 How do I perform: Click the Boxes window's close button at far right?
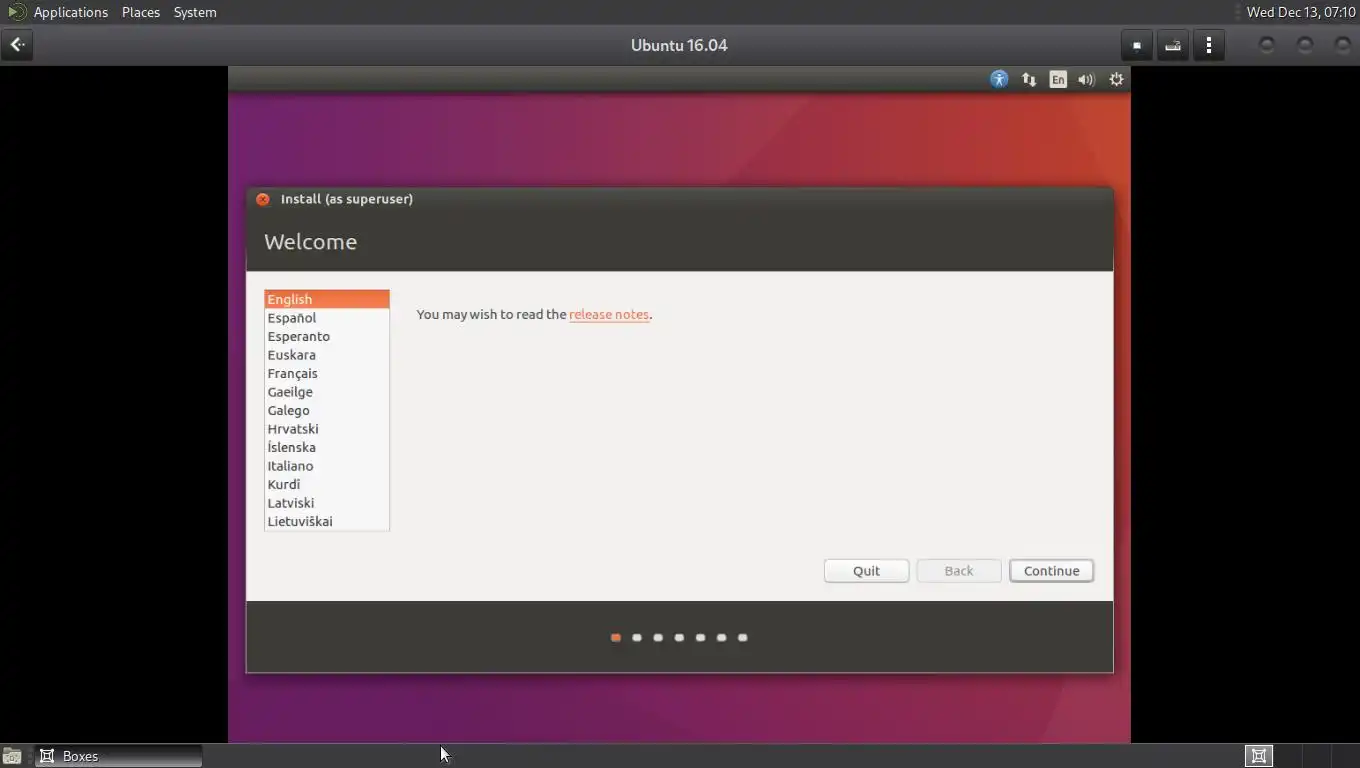pos(1342,45)
